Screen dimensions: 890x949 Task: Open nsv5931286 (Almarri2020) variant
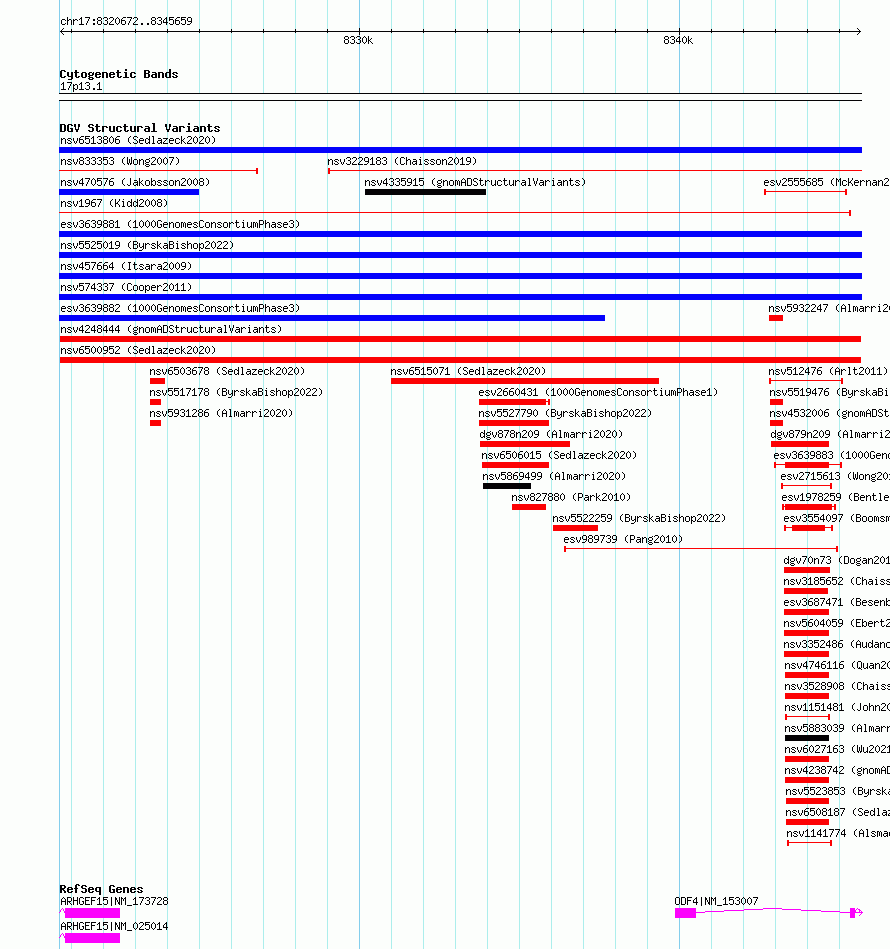coord(221,413)
